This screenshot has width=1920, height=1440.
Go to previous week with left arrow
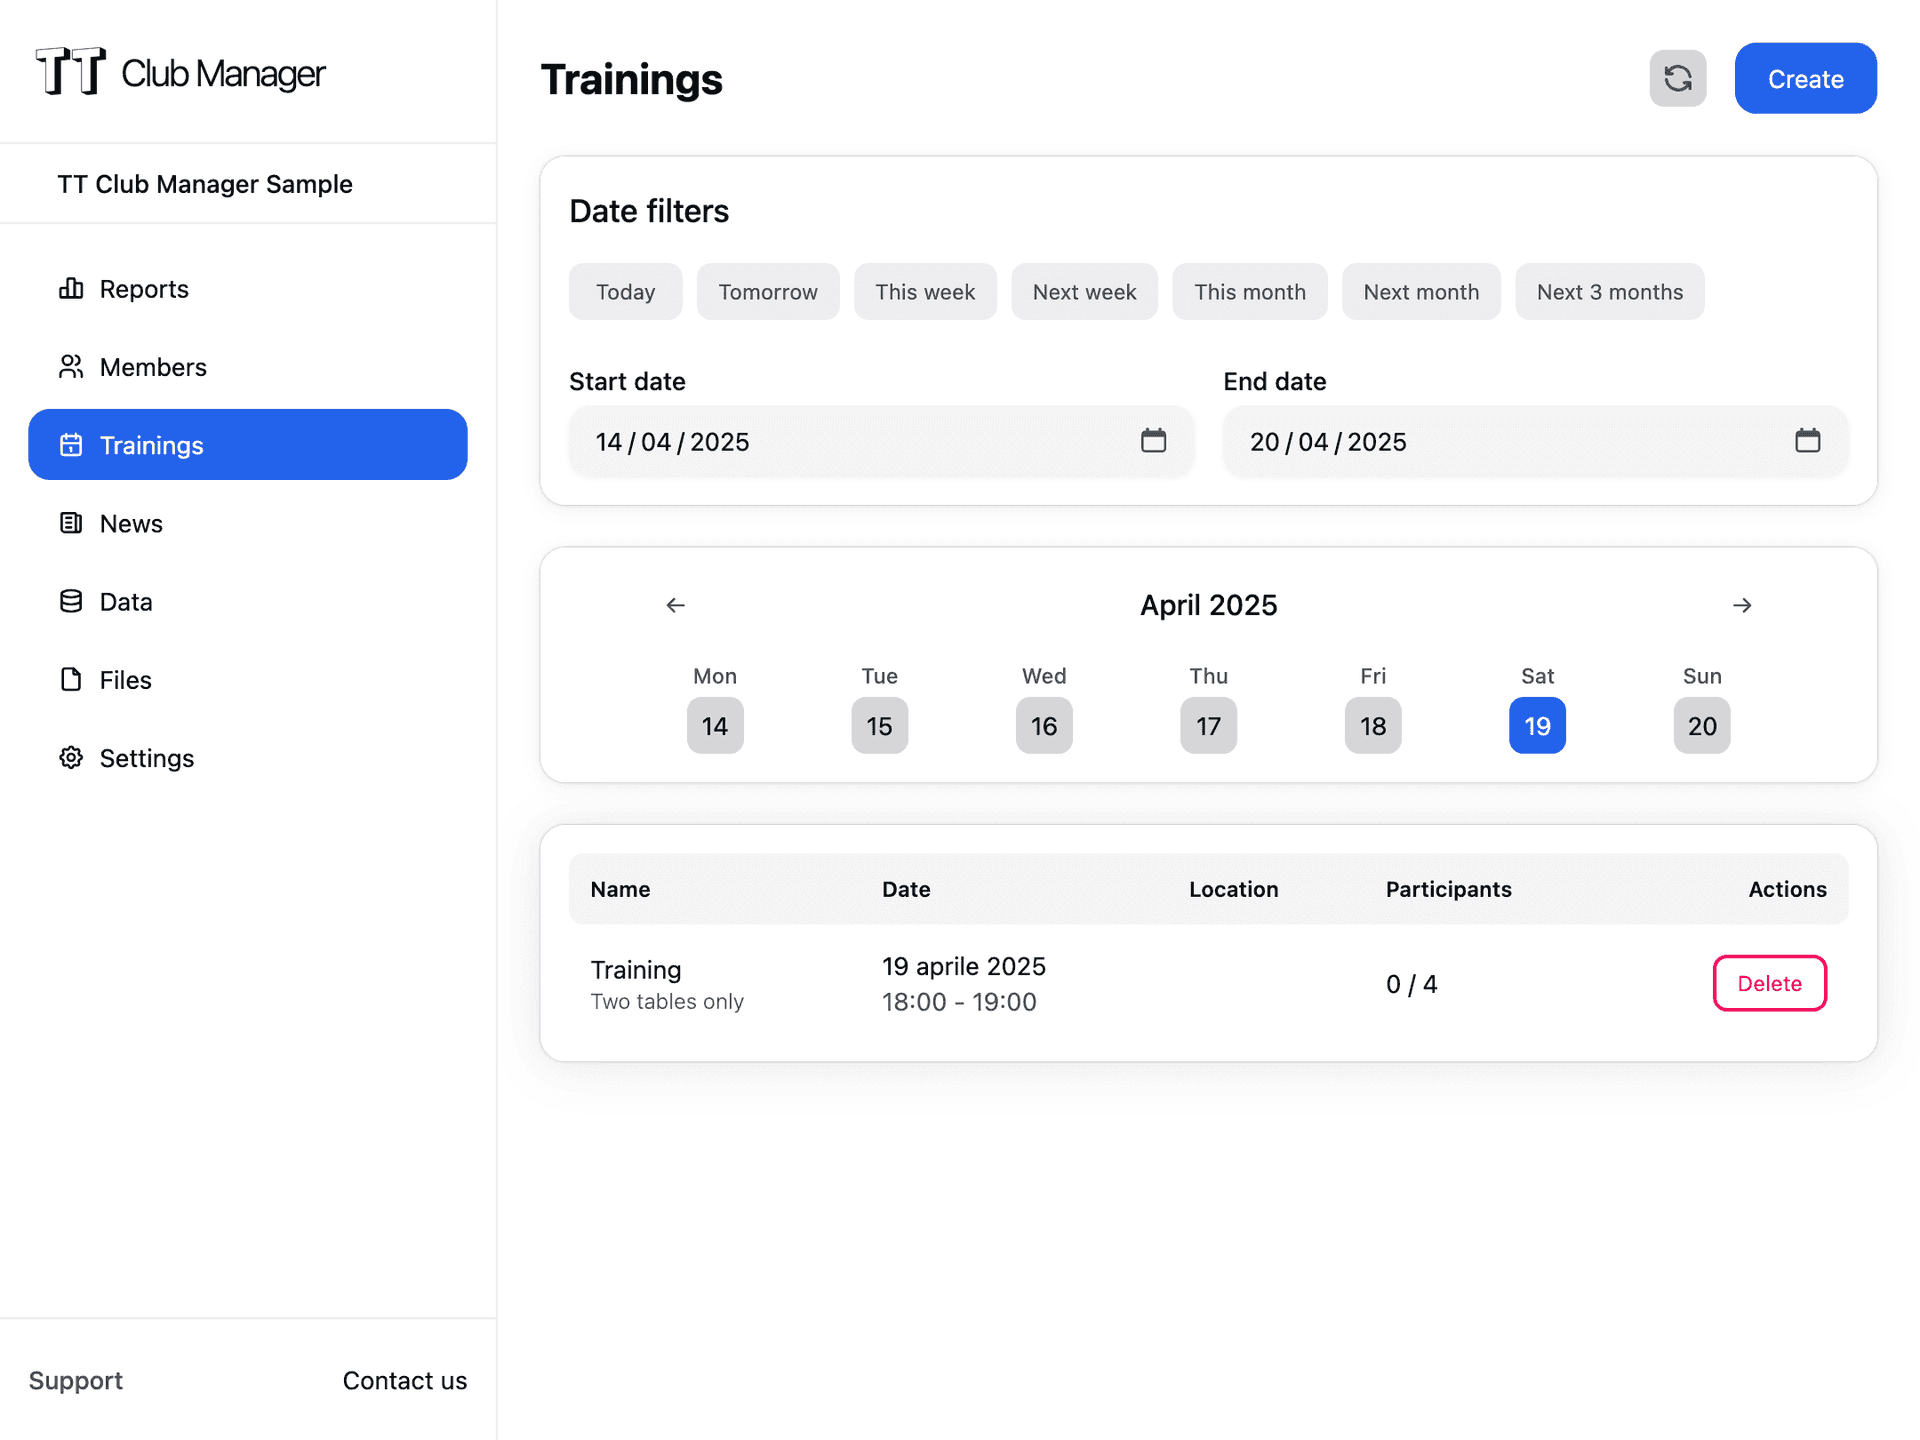point(676,605)
